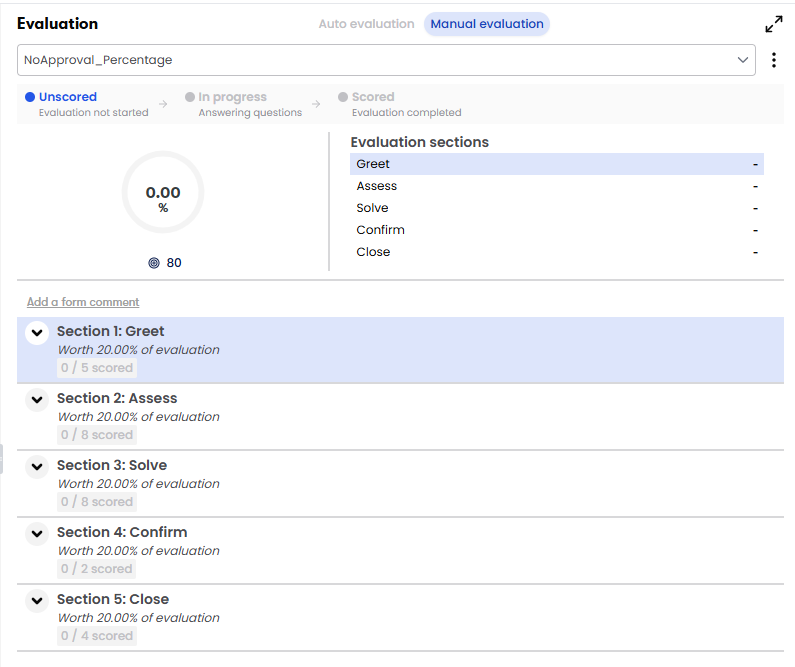Expand Section 3: Solve chevron

click(37, 467)
